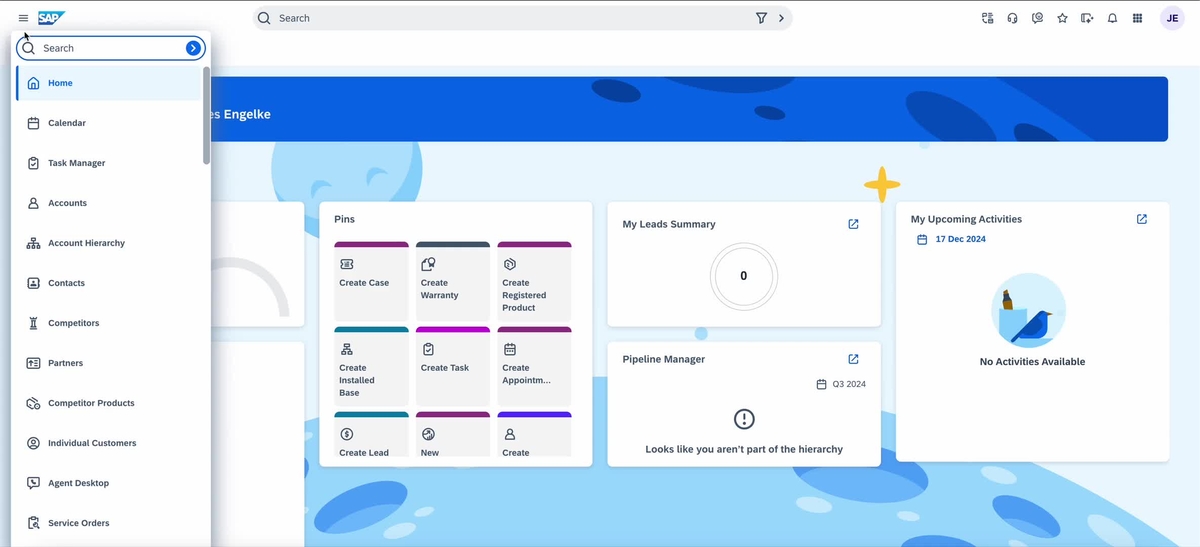The image size is (1200, 547).
Task: Click the Competitors chess piece icon
Action: [x=33, y=323]
